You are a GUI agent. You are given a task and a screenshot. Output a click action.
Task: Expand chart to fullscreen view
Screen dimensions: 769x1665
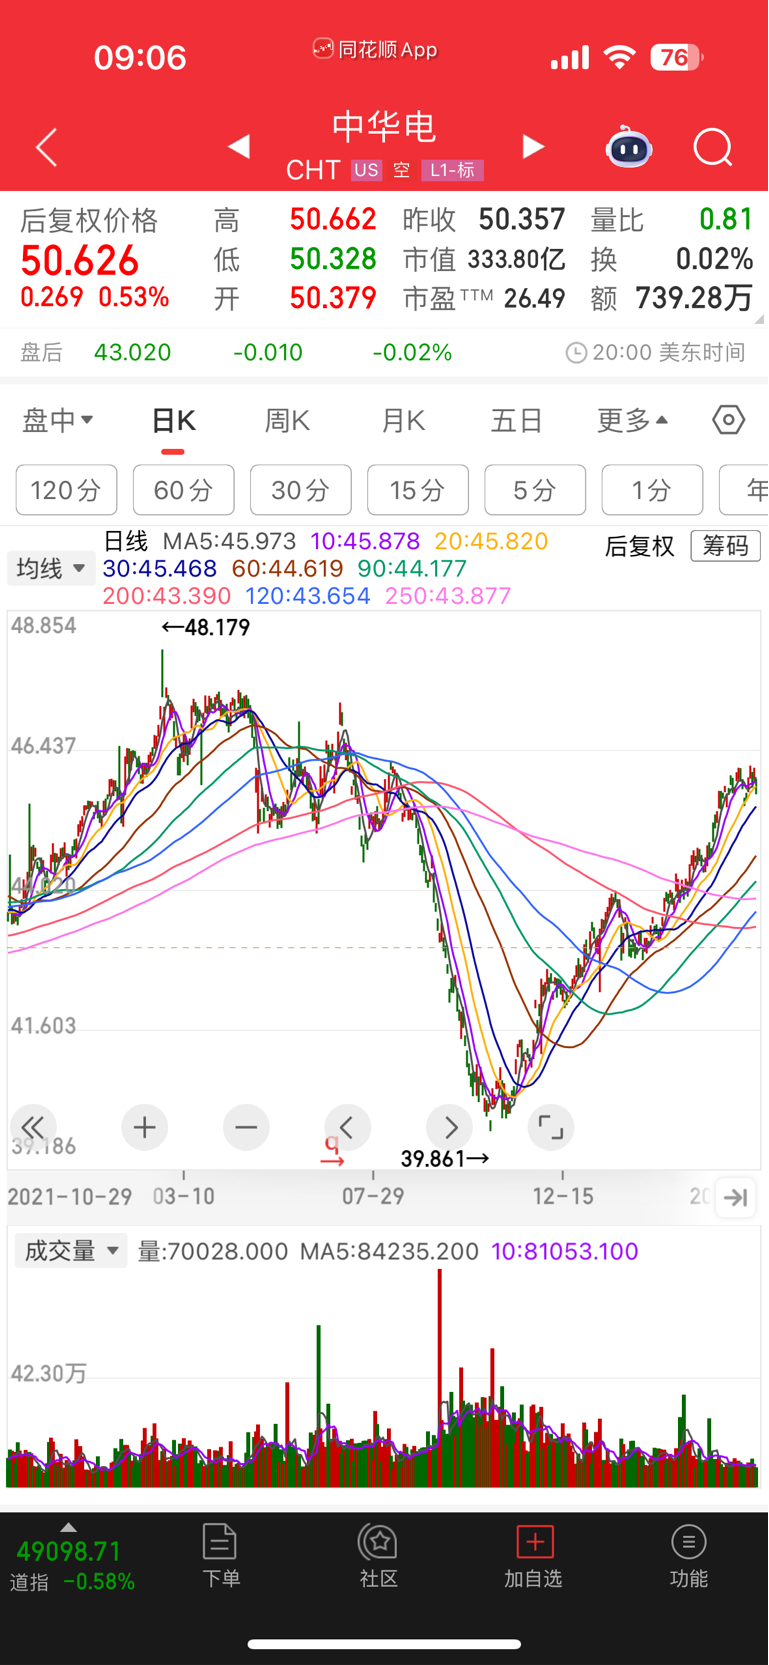pyautogui.click(x=550, y=1127)
